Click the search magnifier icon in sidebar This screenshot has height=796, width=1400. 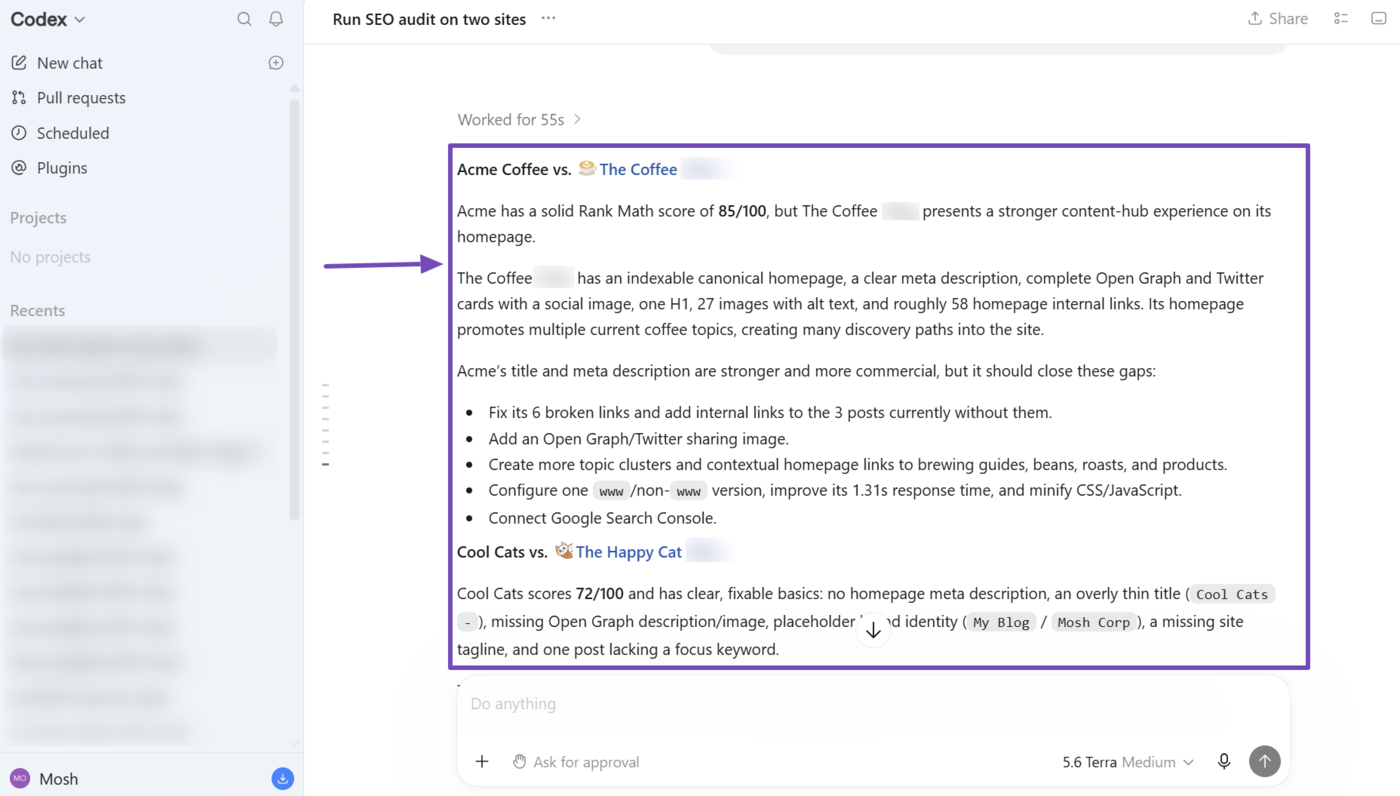tap(244, 19)
